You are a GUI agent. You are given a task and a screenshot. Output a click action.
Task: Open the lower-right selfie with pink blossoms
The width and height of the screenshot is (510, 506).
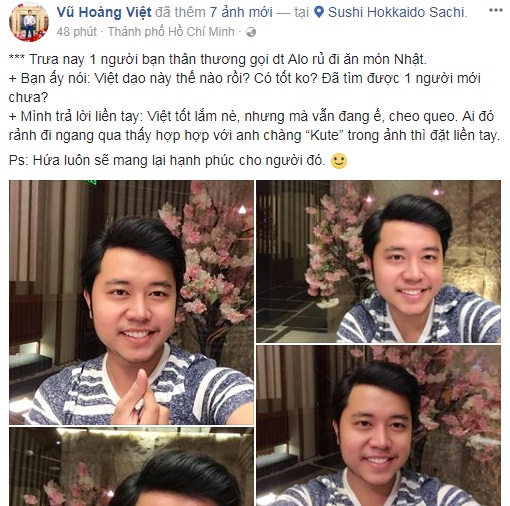(x=378, y=426)
